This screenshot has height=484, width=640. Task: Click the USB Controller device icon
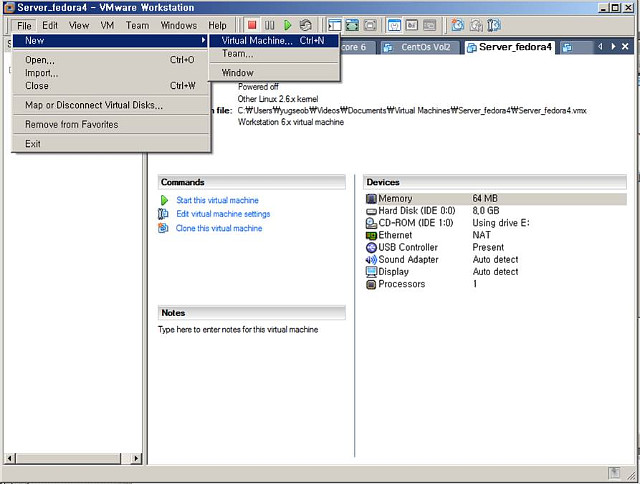point(371,247)
